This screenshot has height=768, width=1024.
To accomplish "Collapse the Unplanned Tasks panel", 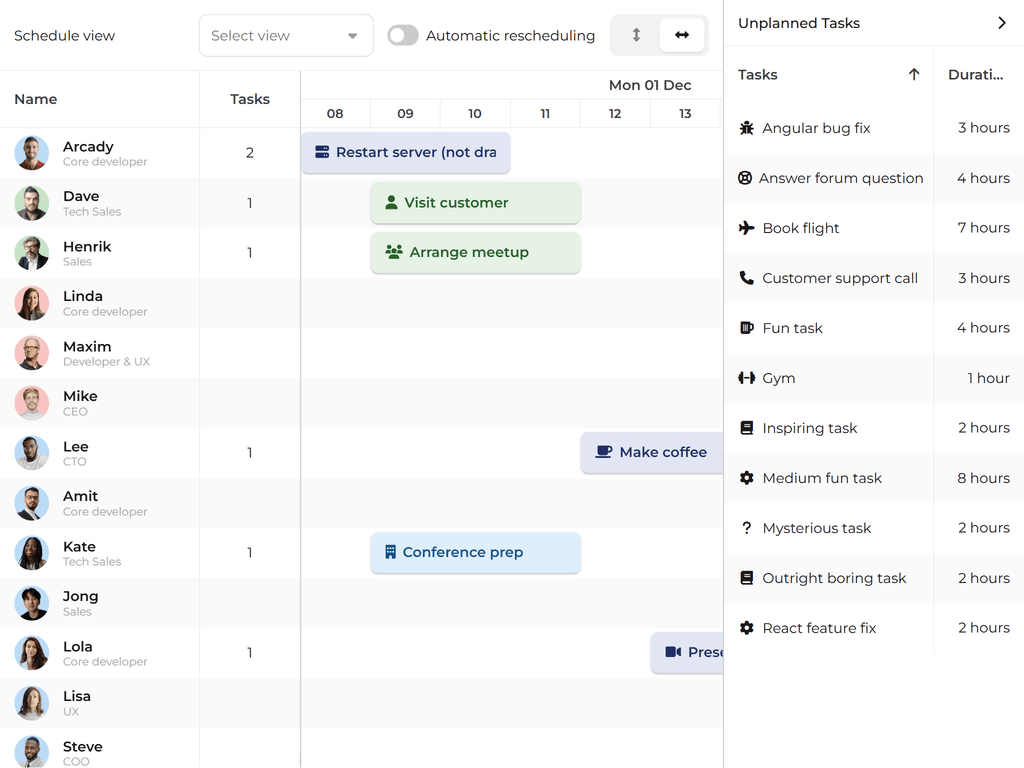I will pos(1001,23).
